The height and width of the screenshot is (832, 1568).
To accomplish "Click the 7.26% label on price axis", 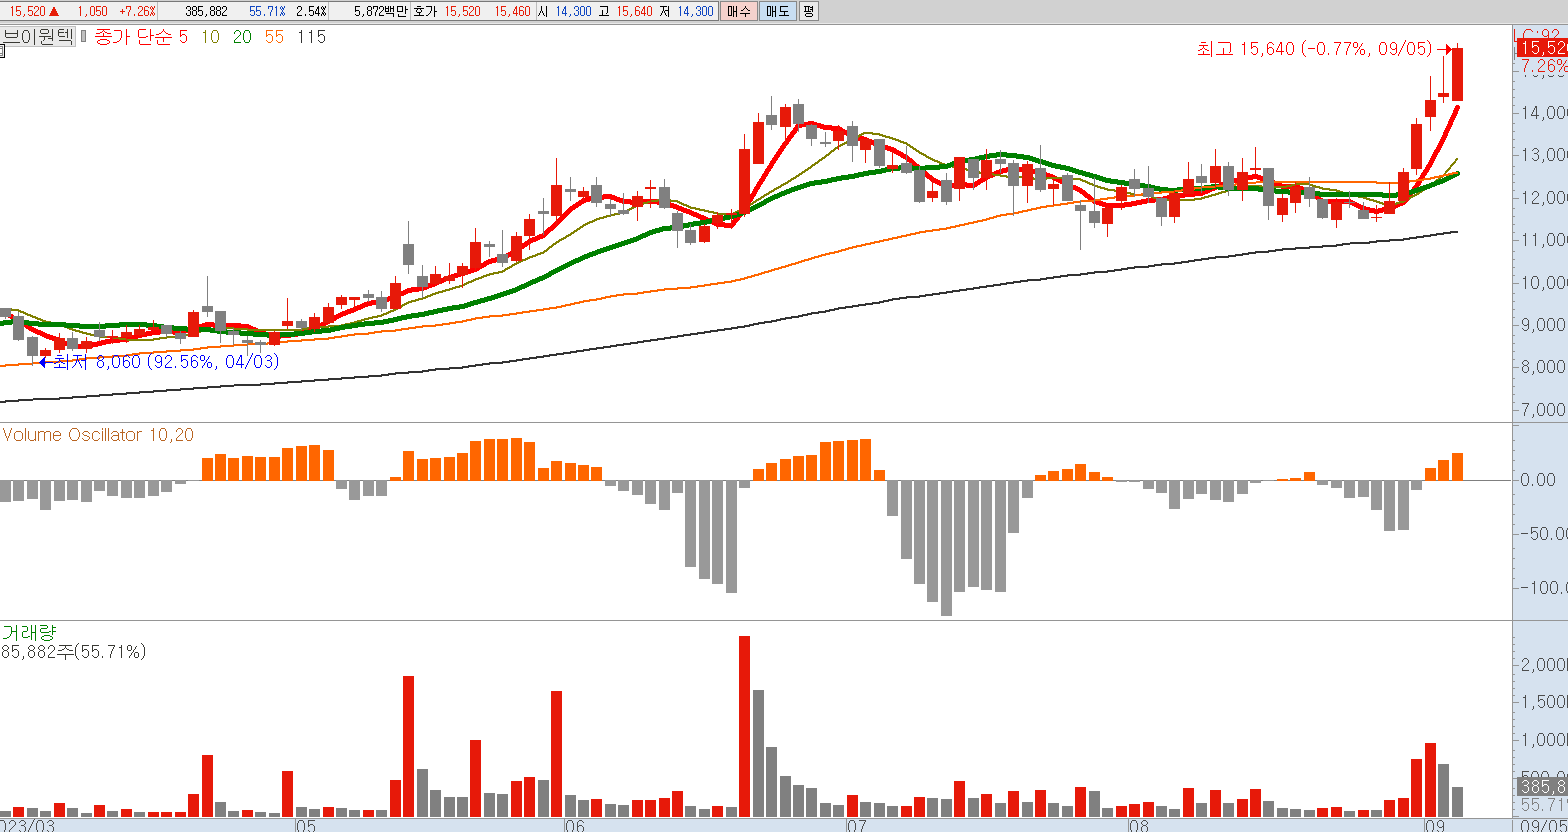I will [1544, 67].
